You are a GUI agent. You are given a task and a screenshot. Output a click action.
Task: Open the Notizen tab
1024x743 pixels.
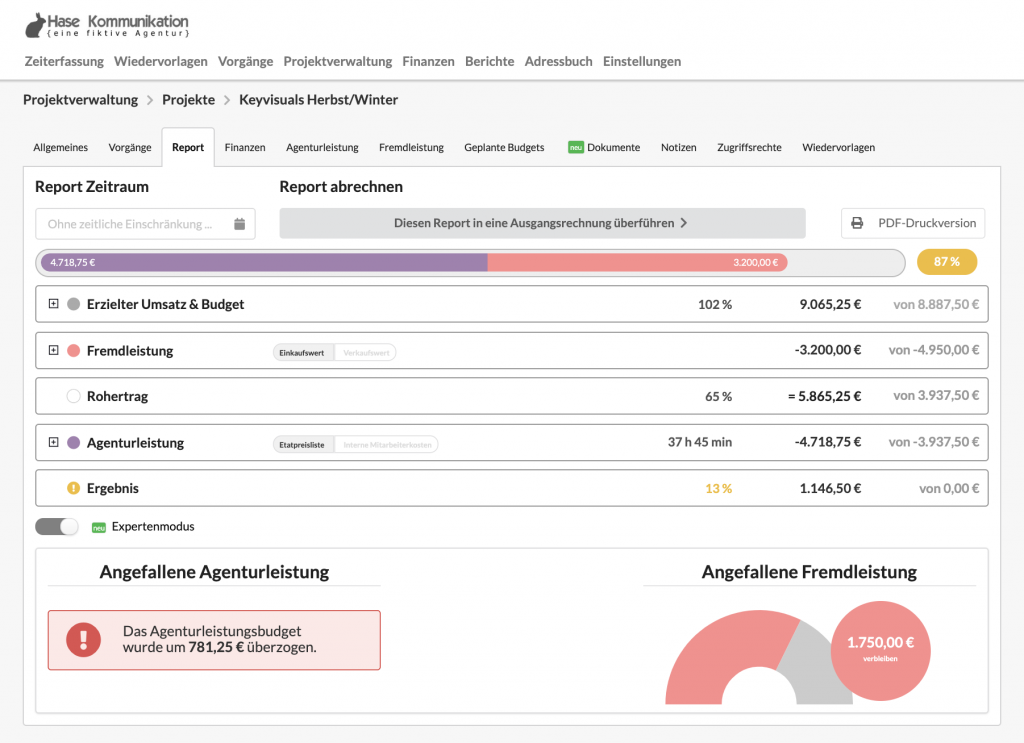coord(679,148)
